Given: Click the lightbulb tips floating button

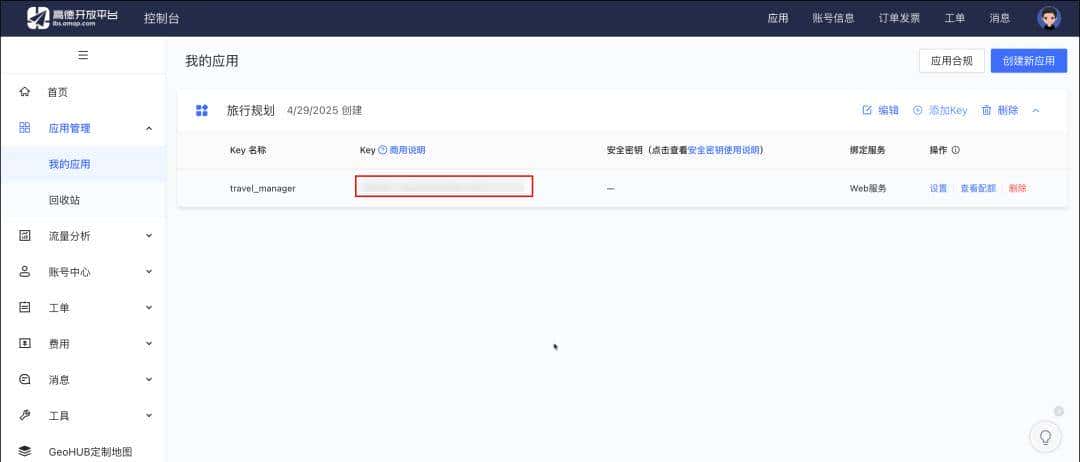Looking at the screenshot, I should point(1046,437).
